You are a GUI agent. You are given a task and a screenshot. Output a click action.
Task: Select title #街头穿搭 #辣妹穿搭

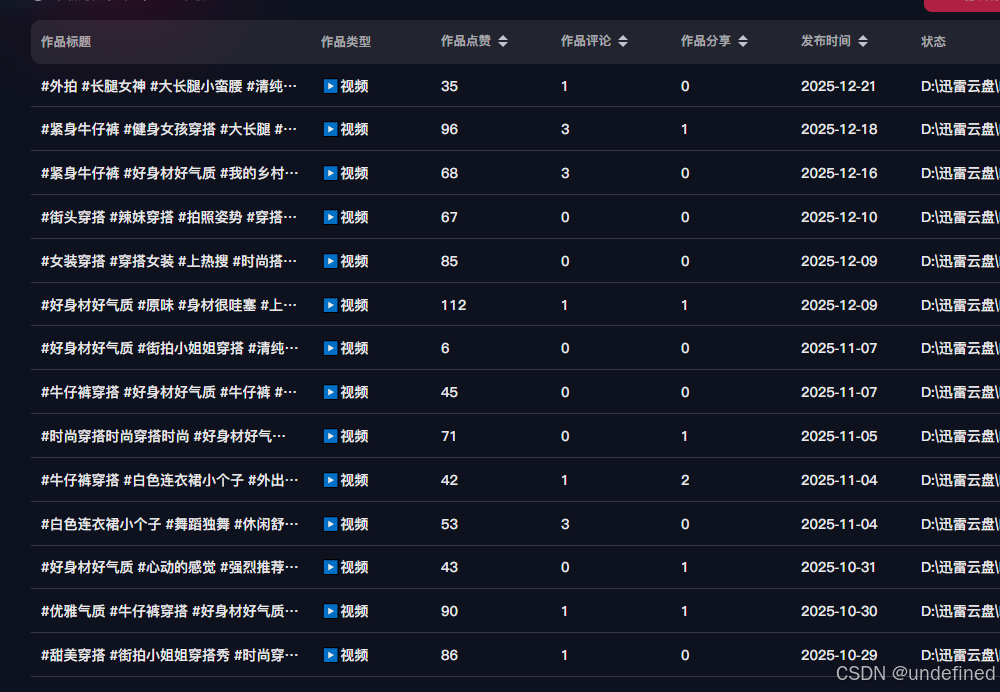(x=169, y=217)
